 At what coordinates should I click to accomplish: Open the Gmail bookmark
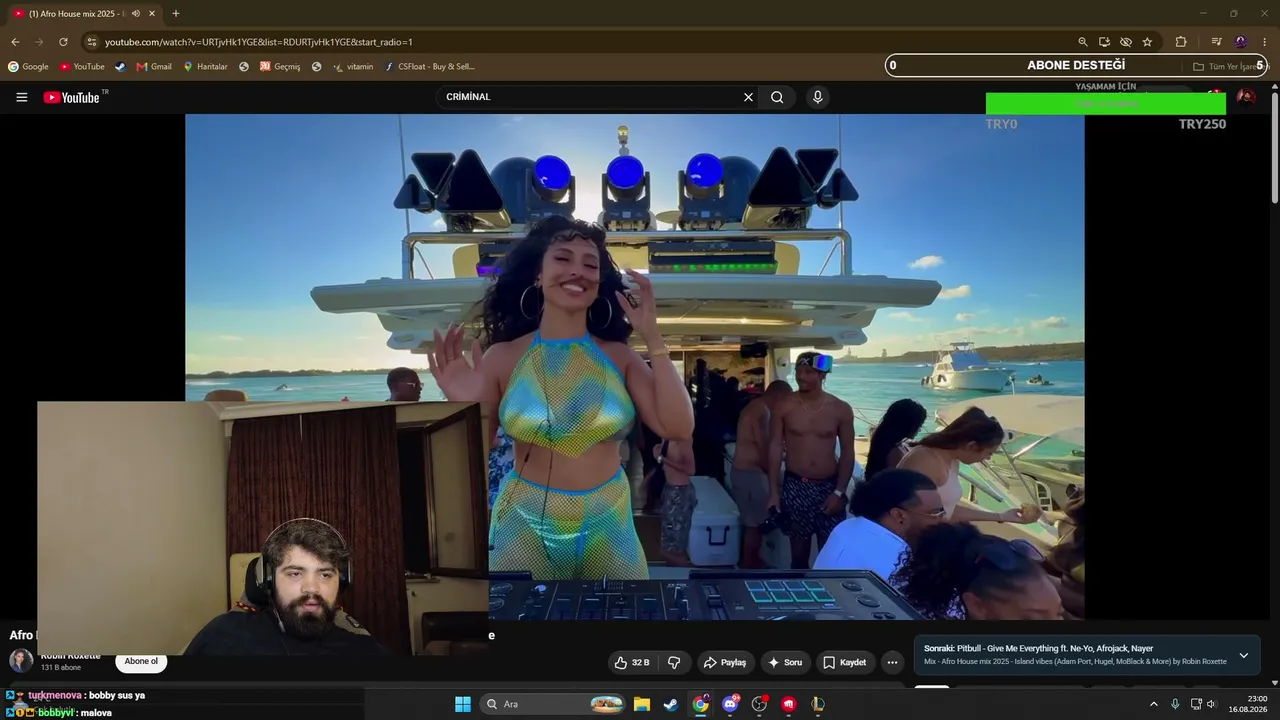tap(154, 67)
